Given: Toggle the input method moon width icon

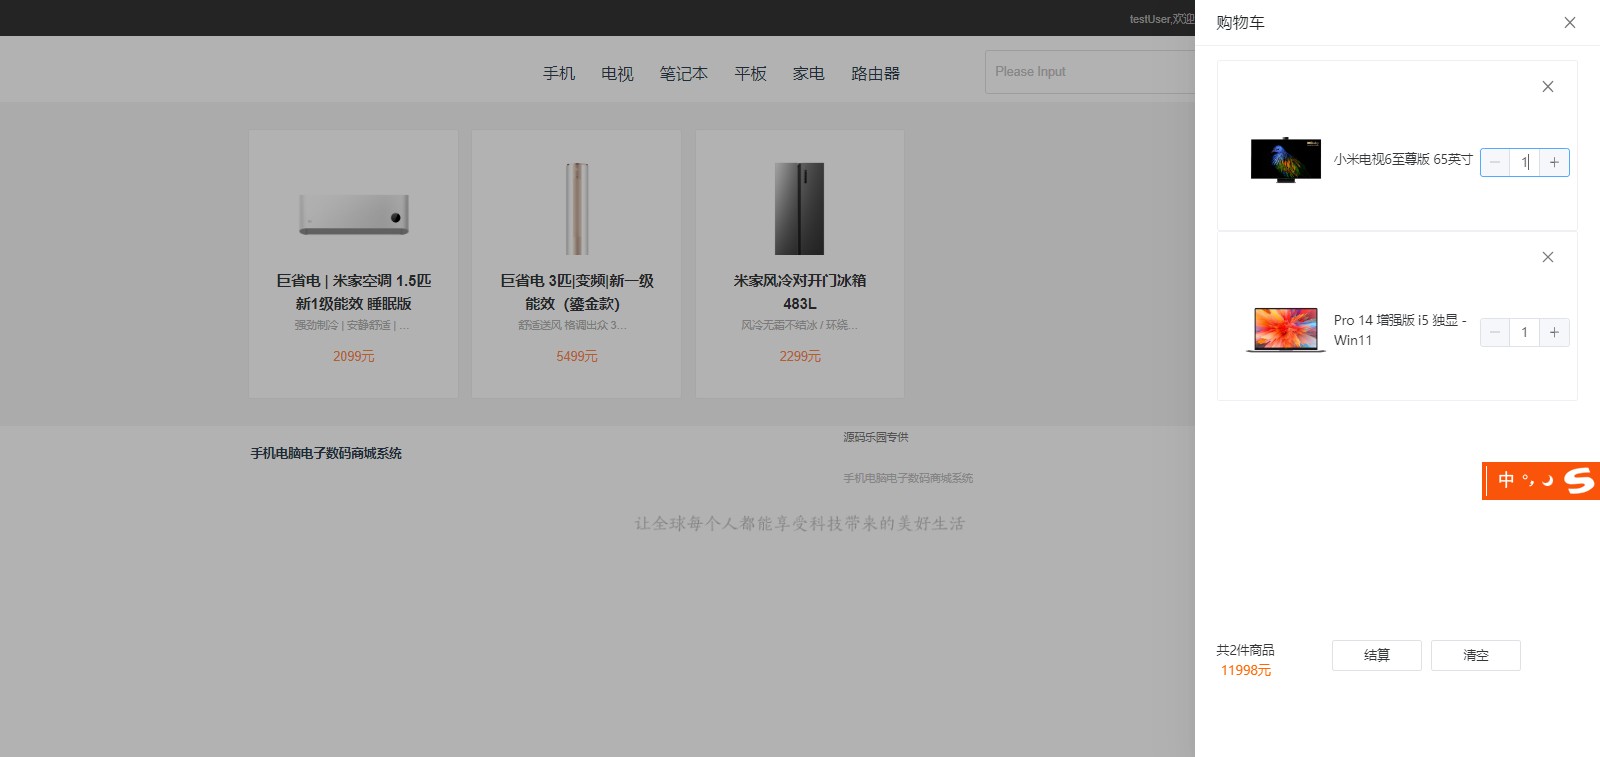Looking at the screenshot, I should tap(1548, 481).
